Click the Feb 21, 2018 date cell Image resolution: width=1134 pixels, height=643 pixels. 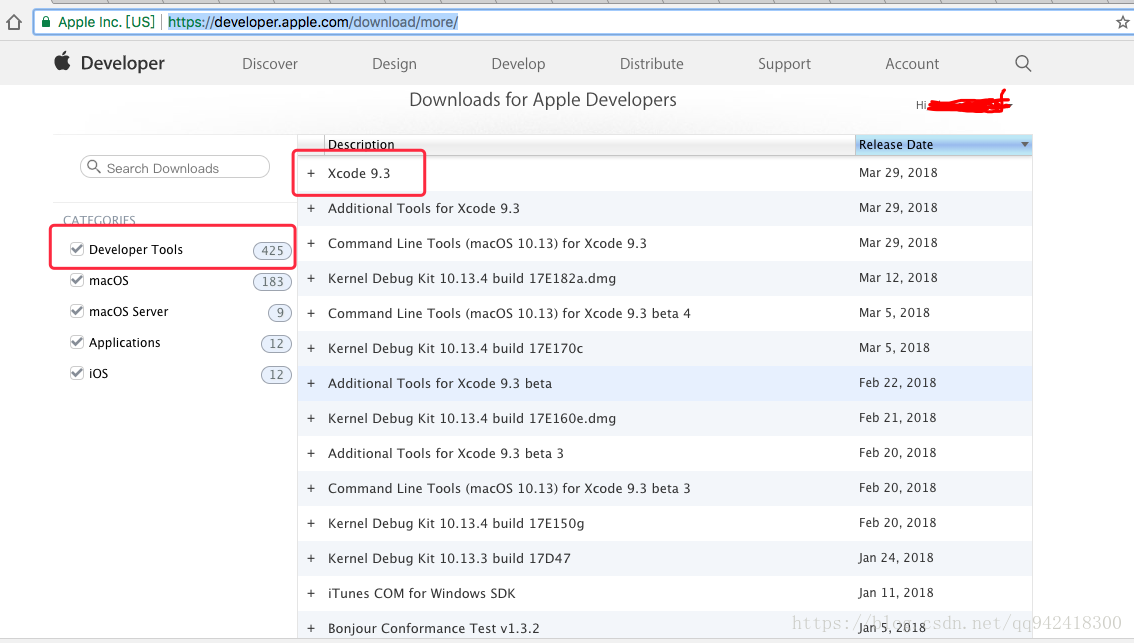tap(898, 418)
